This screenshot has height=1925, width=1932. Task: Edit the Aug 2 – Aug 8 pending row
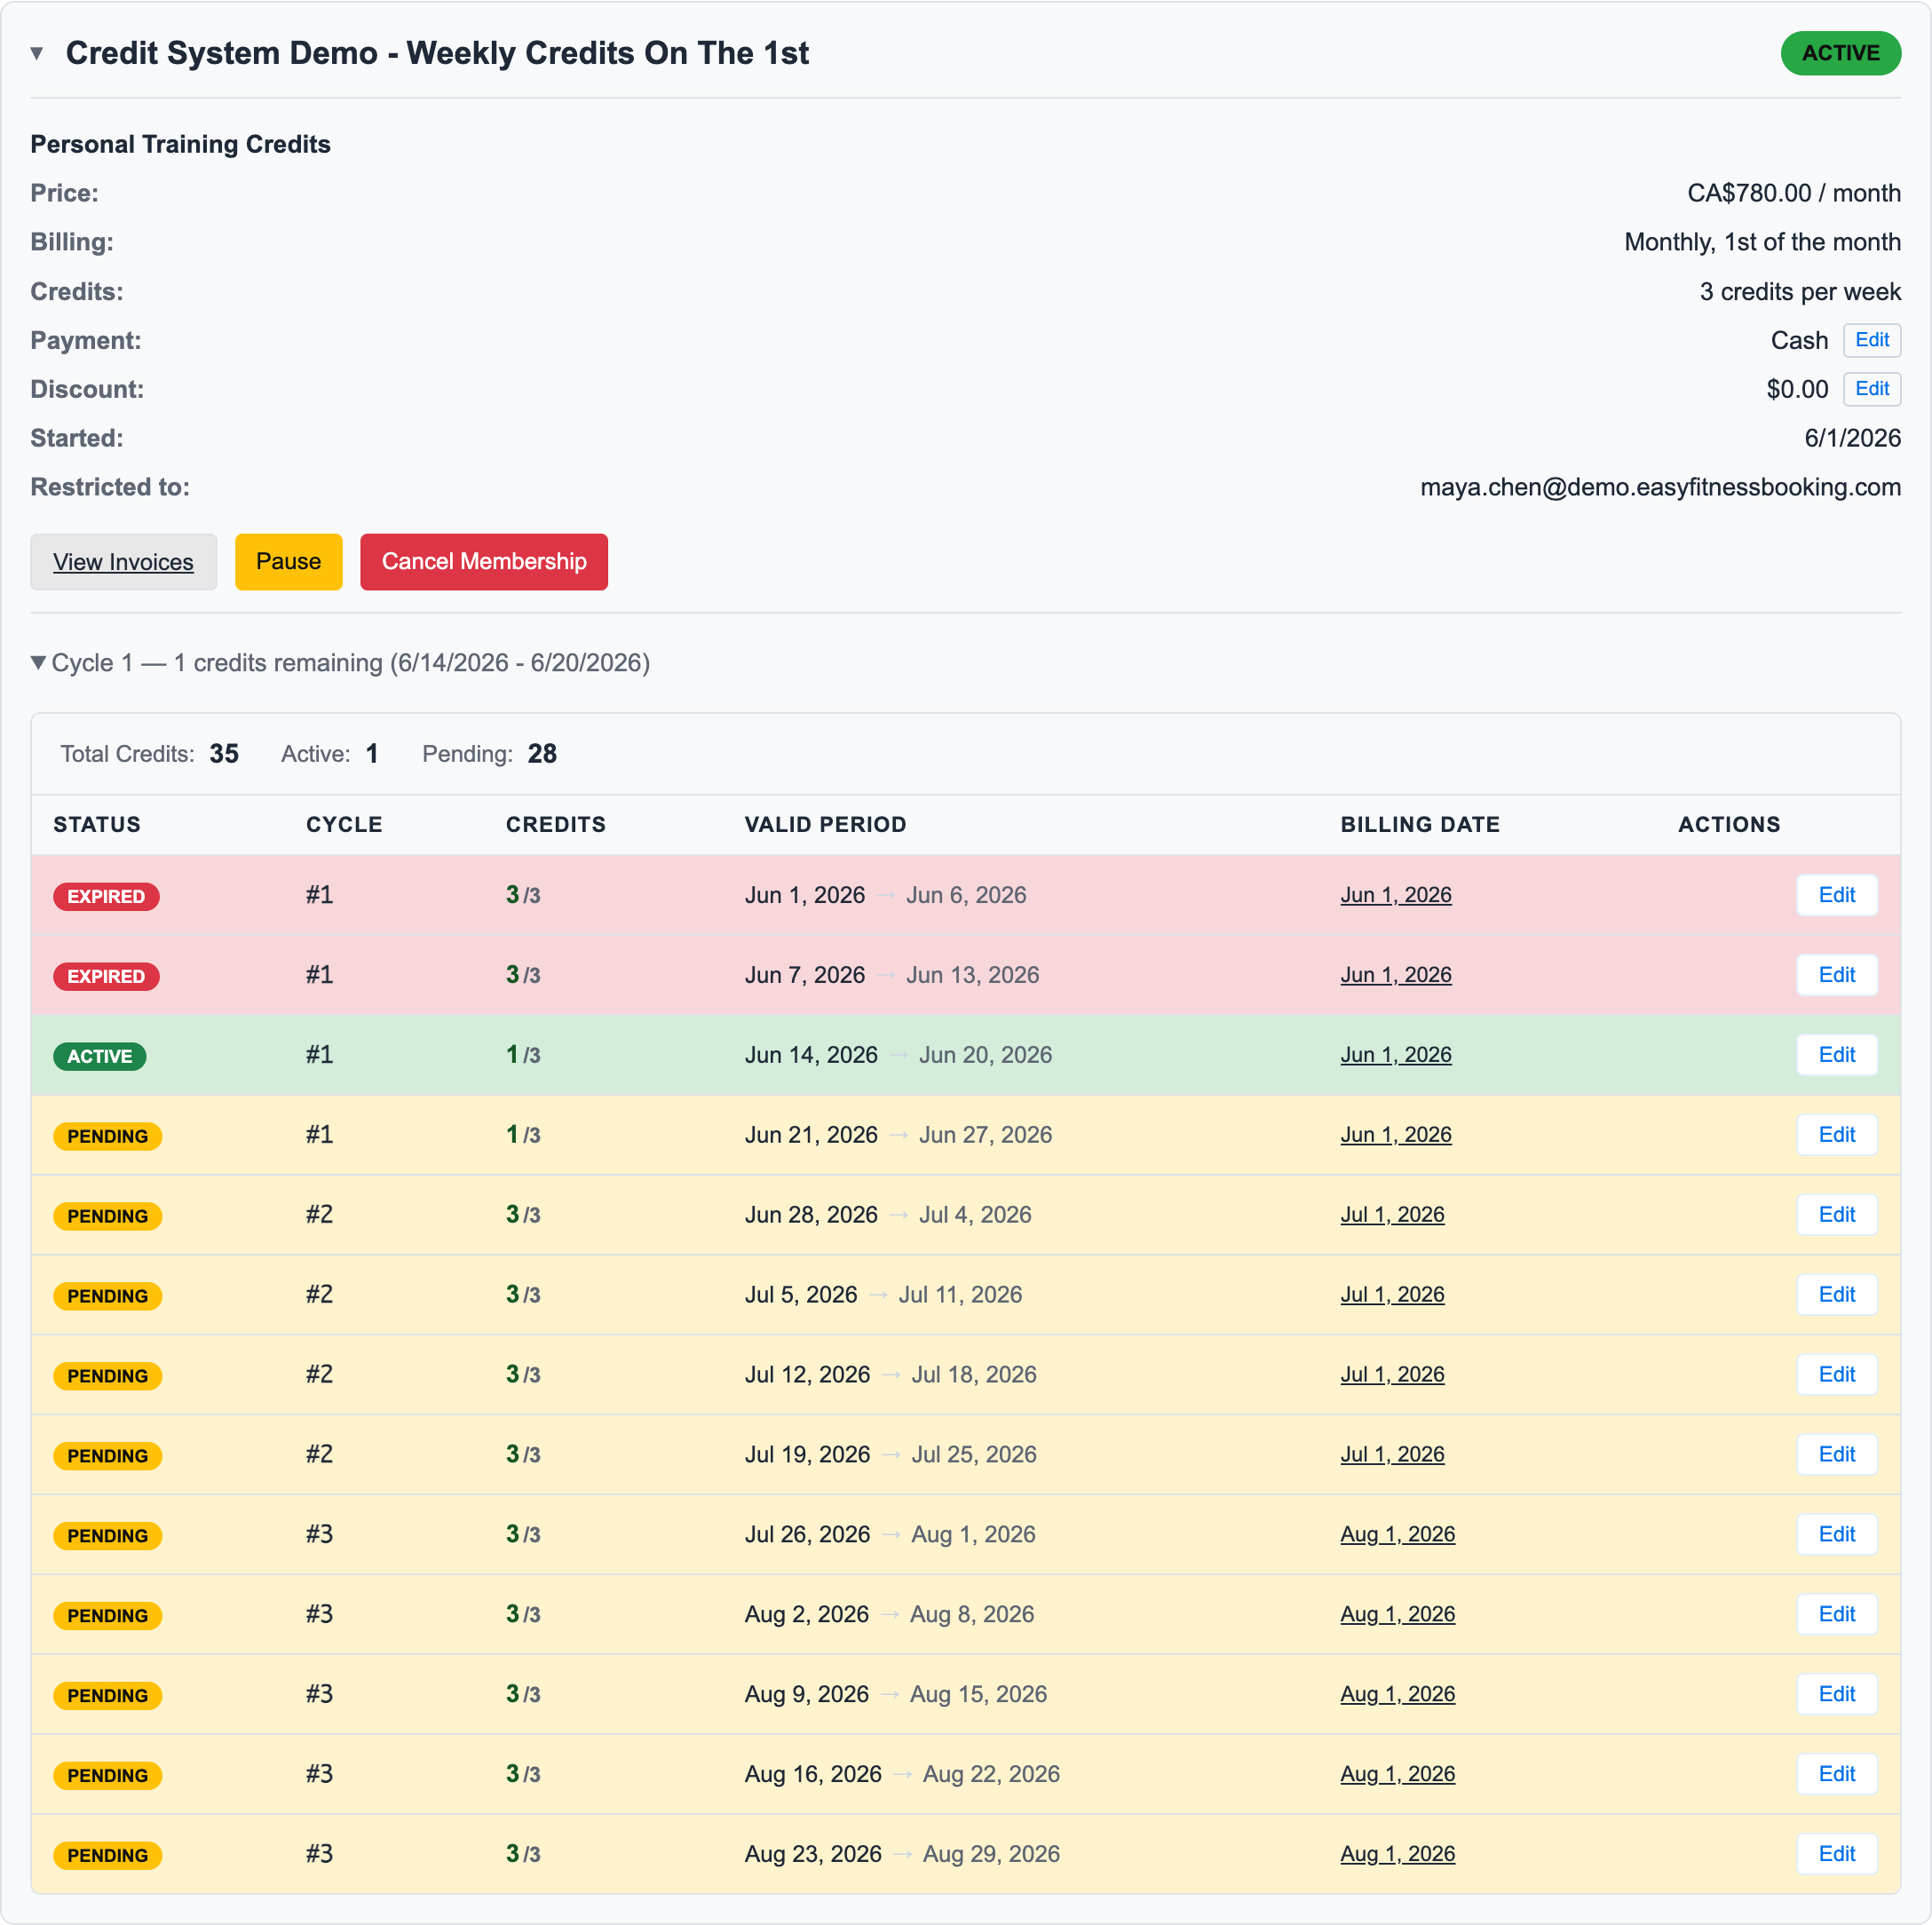[1836, 1615]
